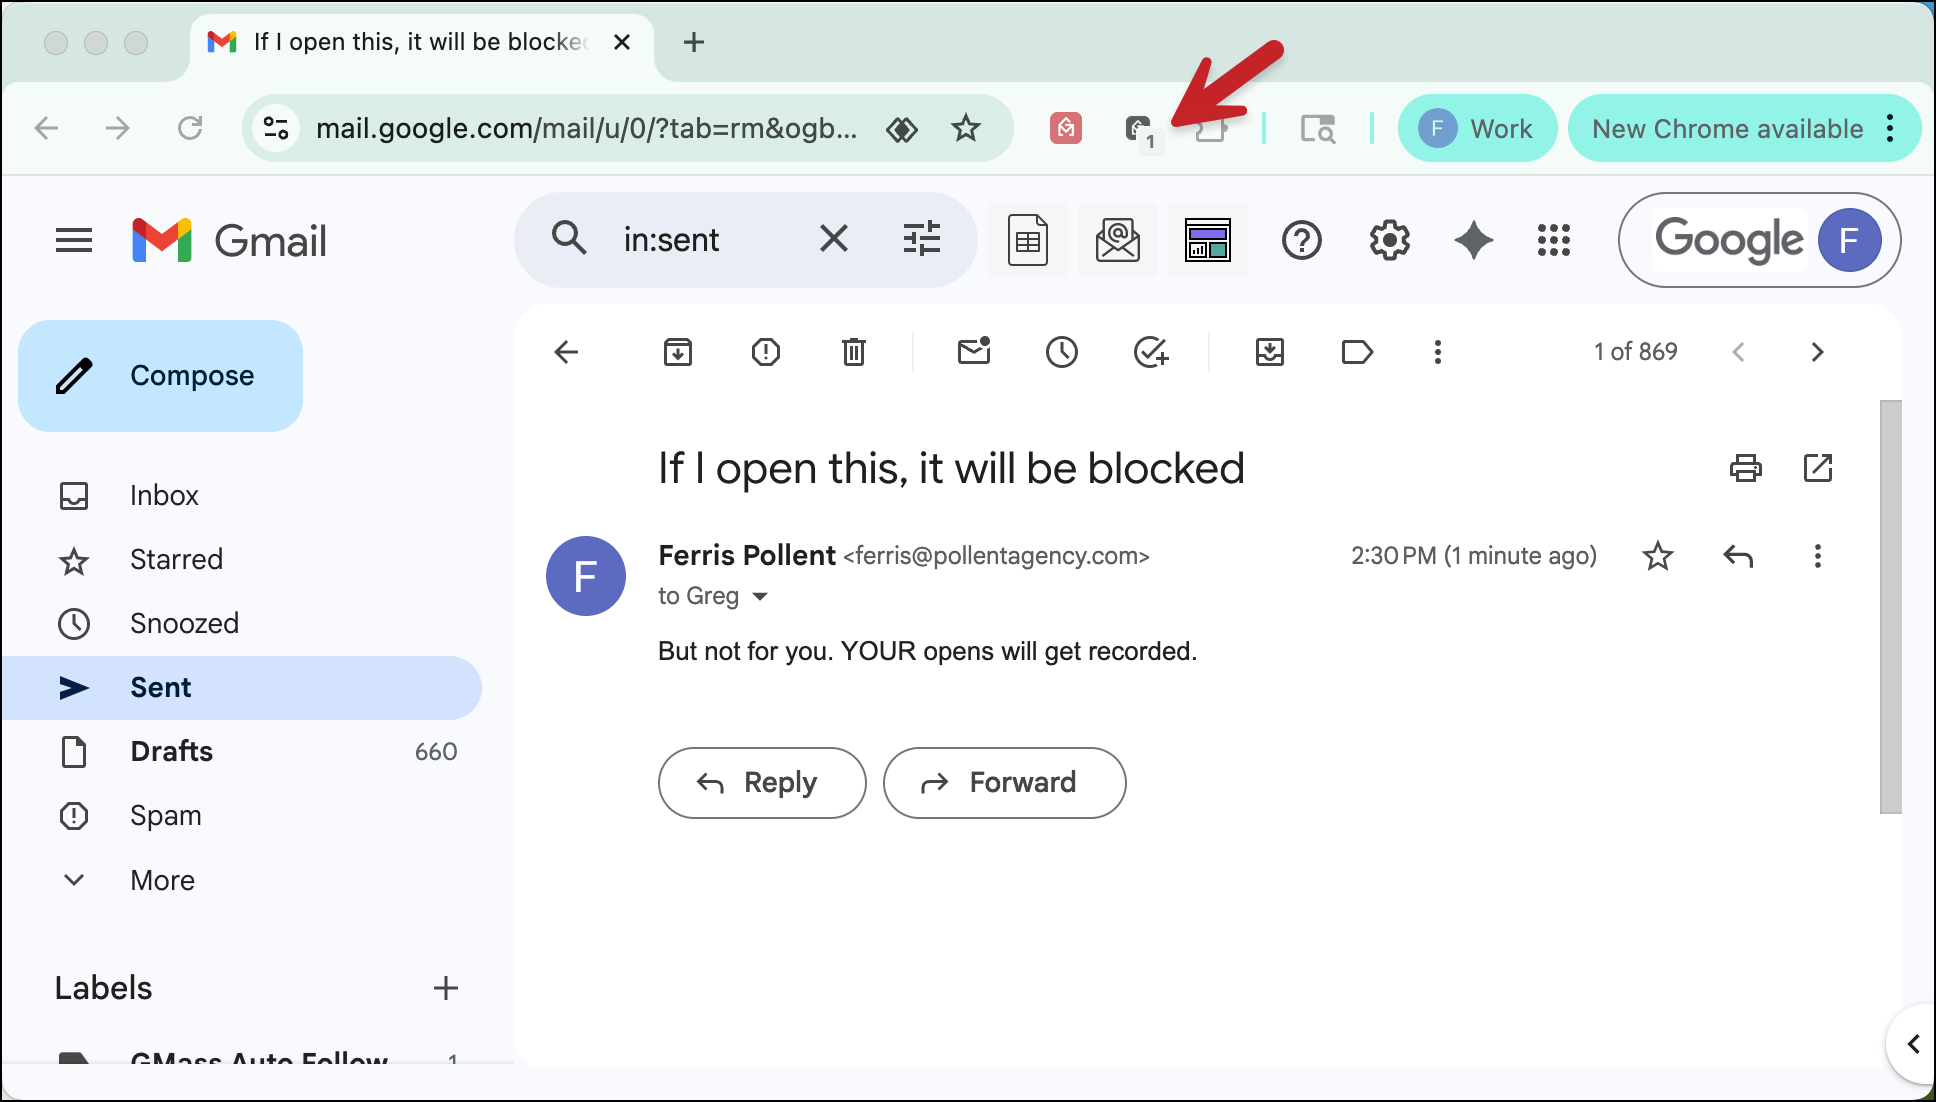The height and width of the screenshot is (1102, 1936).
Task: Star the Ferris Pollent message
Action: (1657, 556)
